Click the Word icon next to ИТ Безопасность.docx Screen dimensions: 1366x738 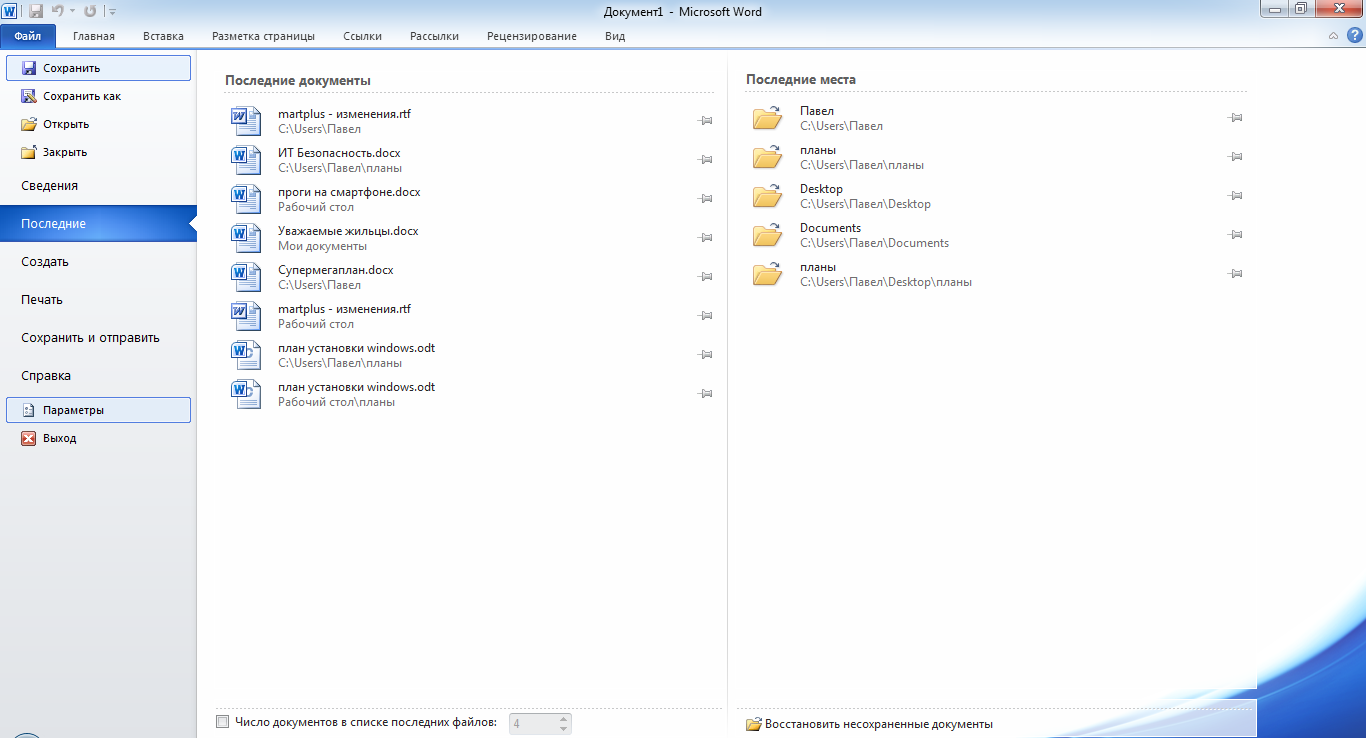tap(246, 160)
